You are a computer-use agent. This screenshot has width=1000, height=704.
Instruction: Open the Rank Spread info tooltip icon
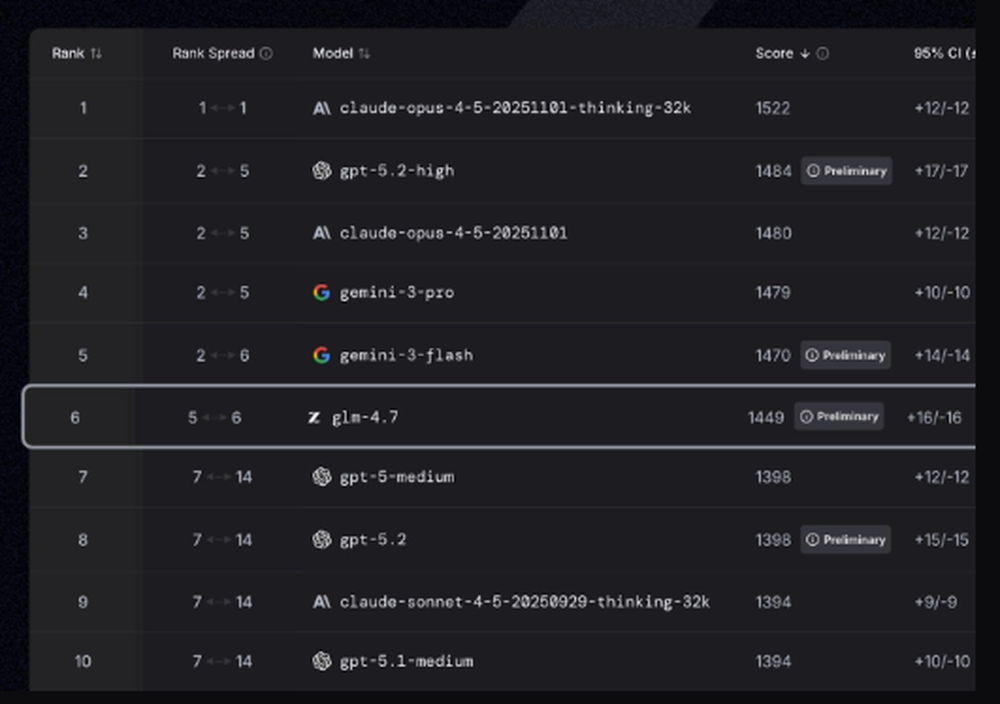264,54
